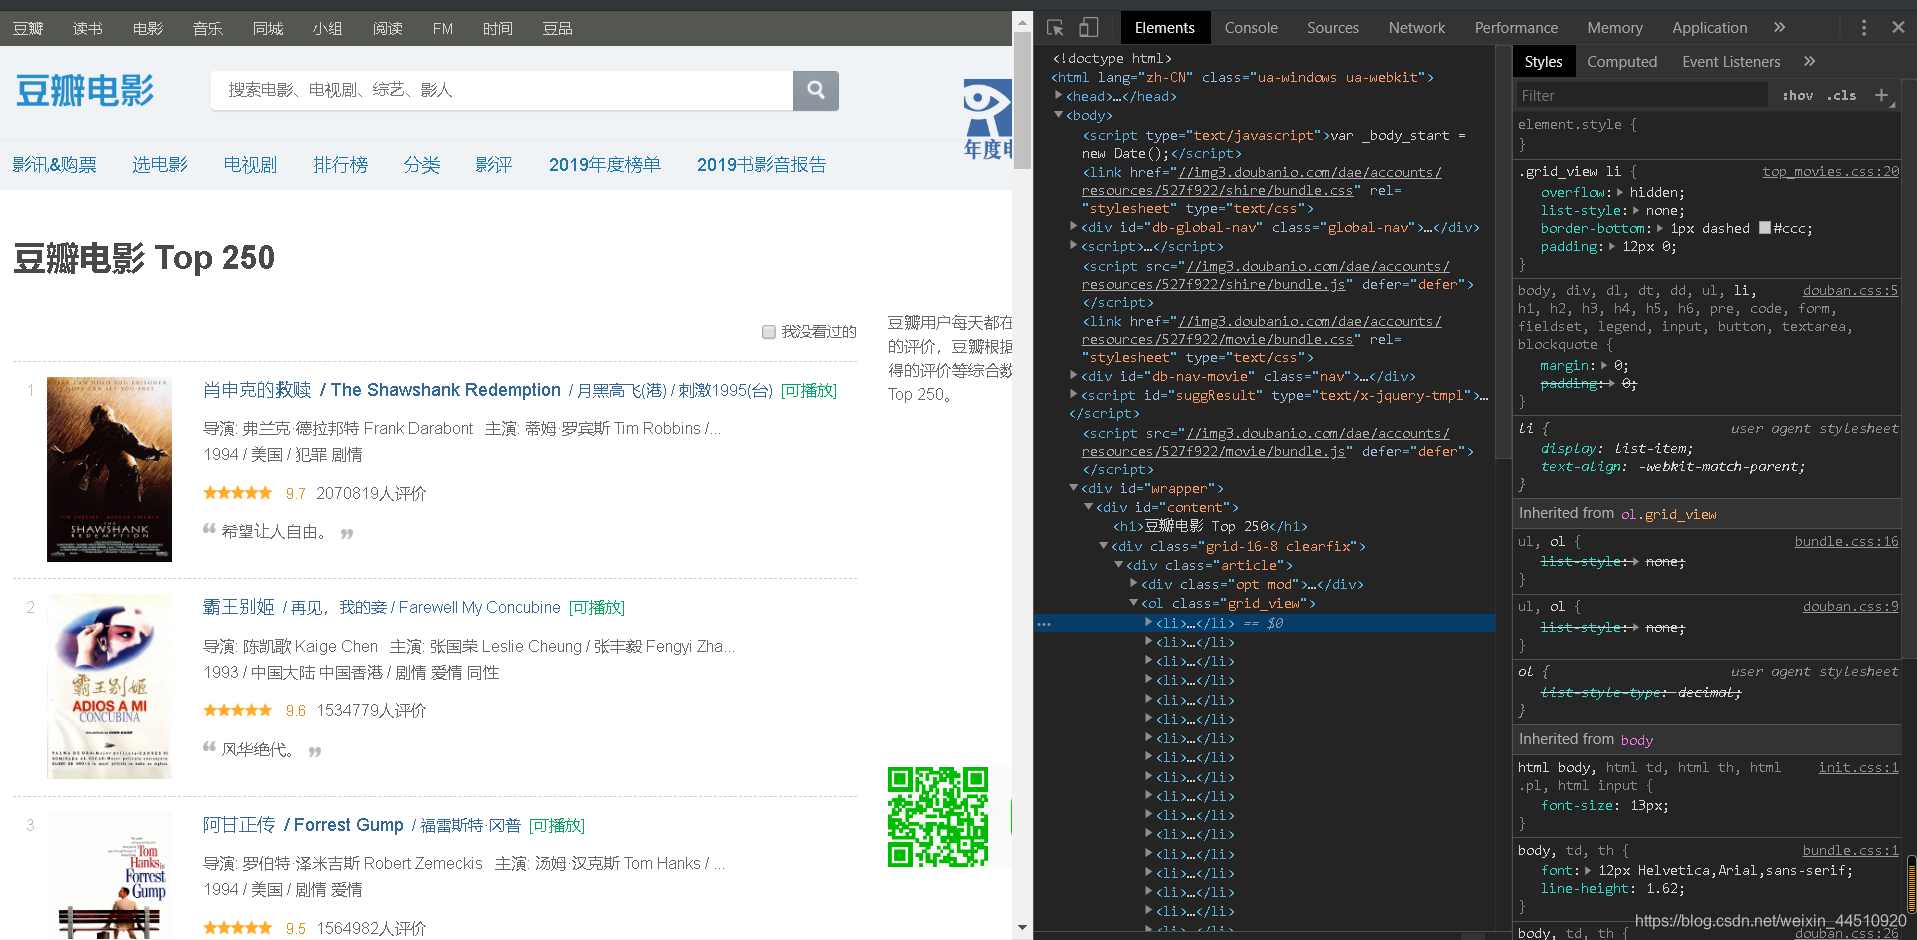The height and width of the screenshot is (940, 1917).
Task: Click 豆品 in top bar
Action: (558, 28)
